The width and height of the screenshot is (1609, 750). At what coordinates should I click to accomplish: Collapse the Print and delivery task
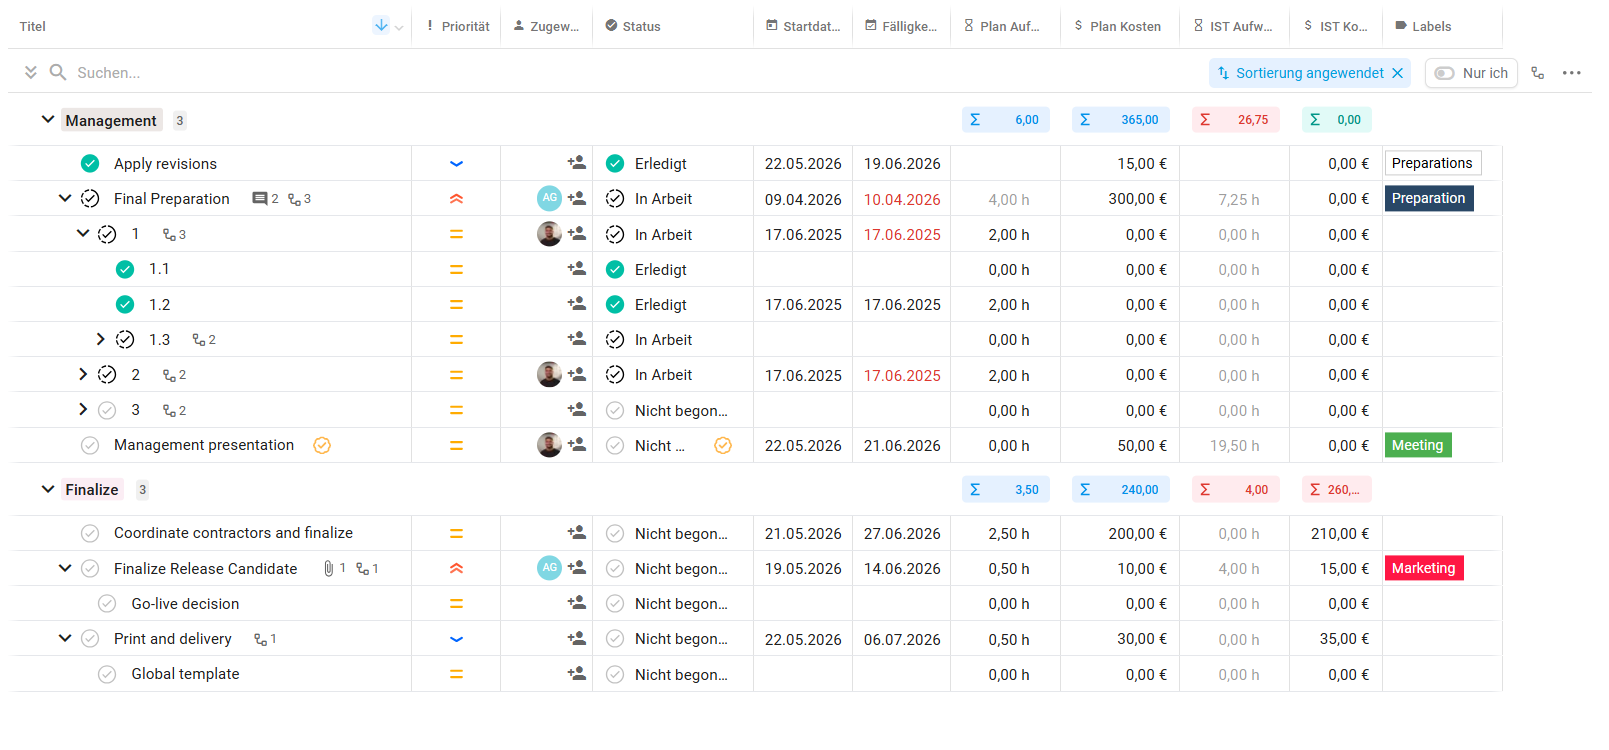point(65,639)
